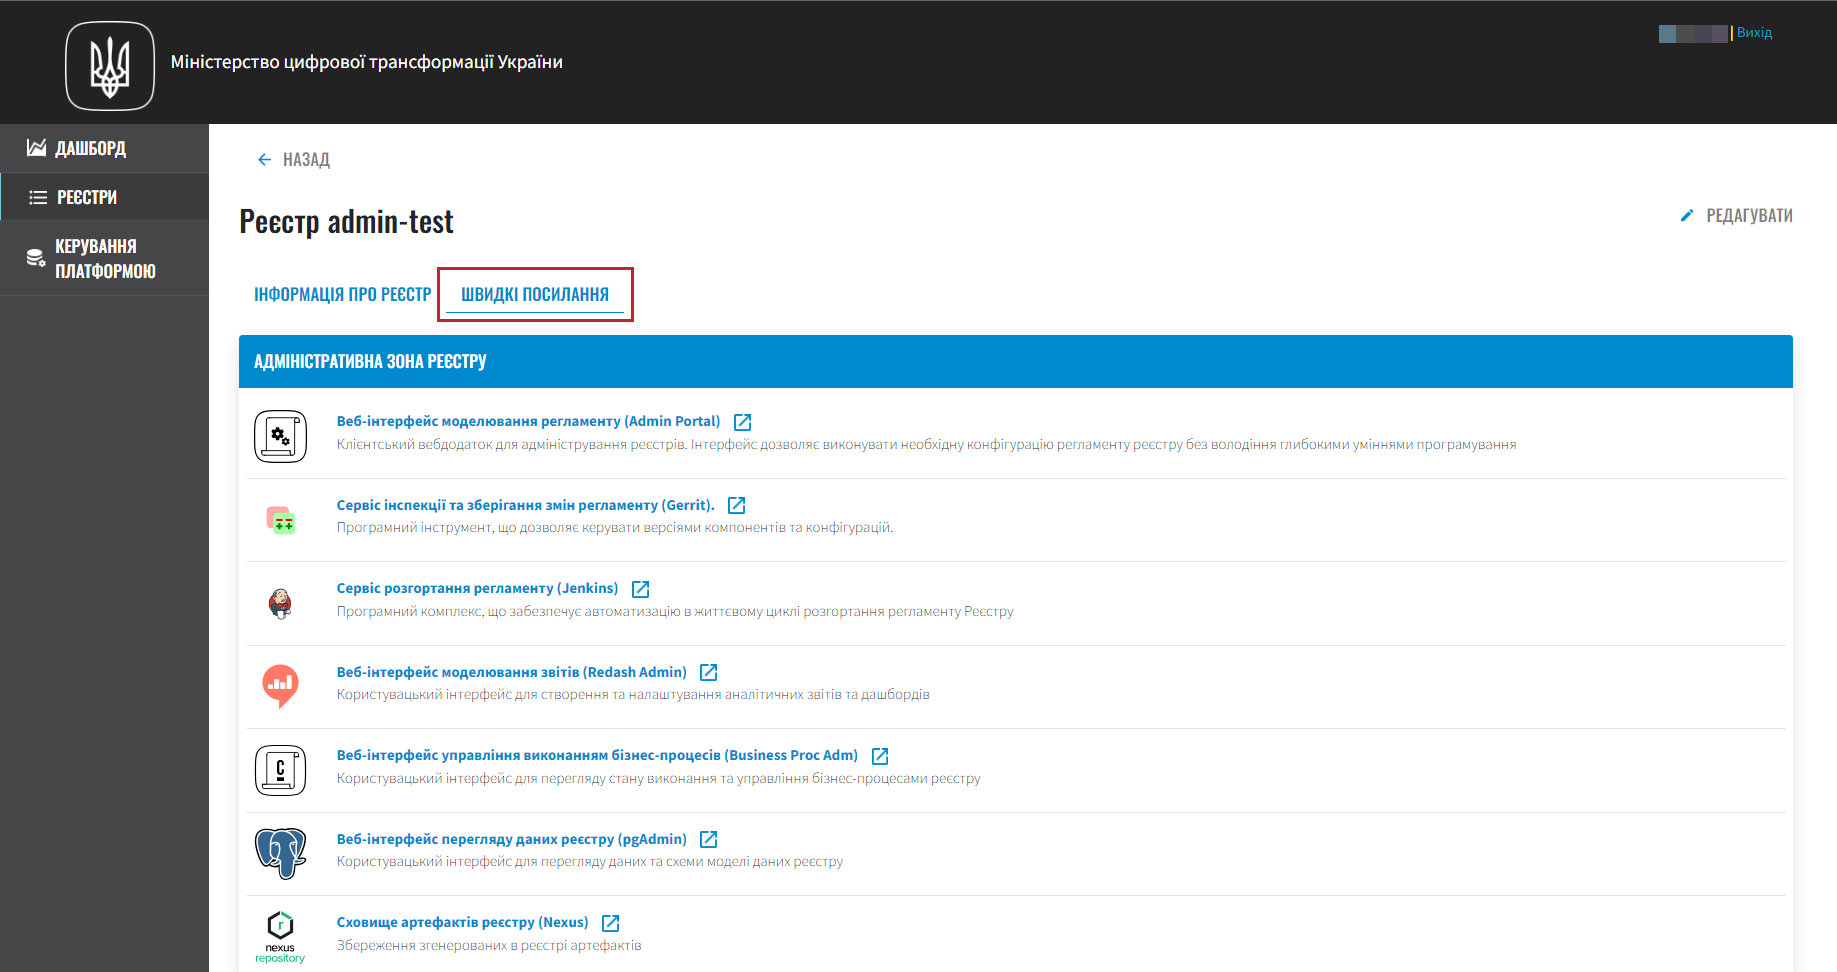The width and height of the screenshot is (1837, 972).
Task: Click the description under Business Proc Adm
Action: 658,778
